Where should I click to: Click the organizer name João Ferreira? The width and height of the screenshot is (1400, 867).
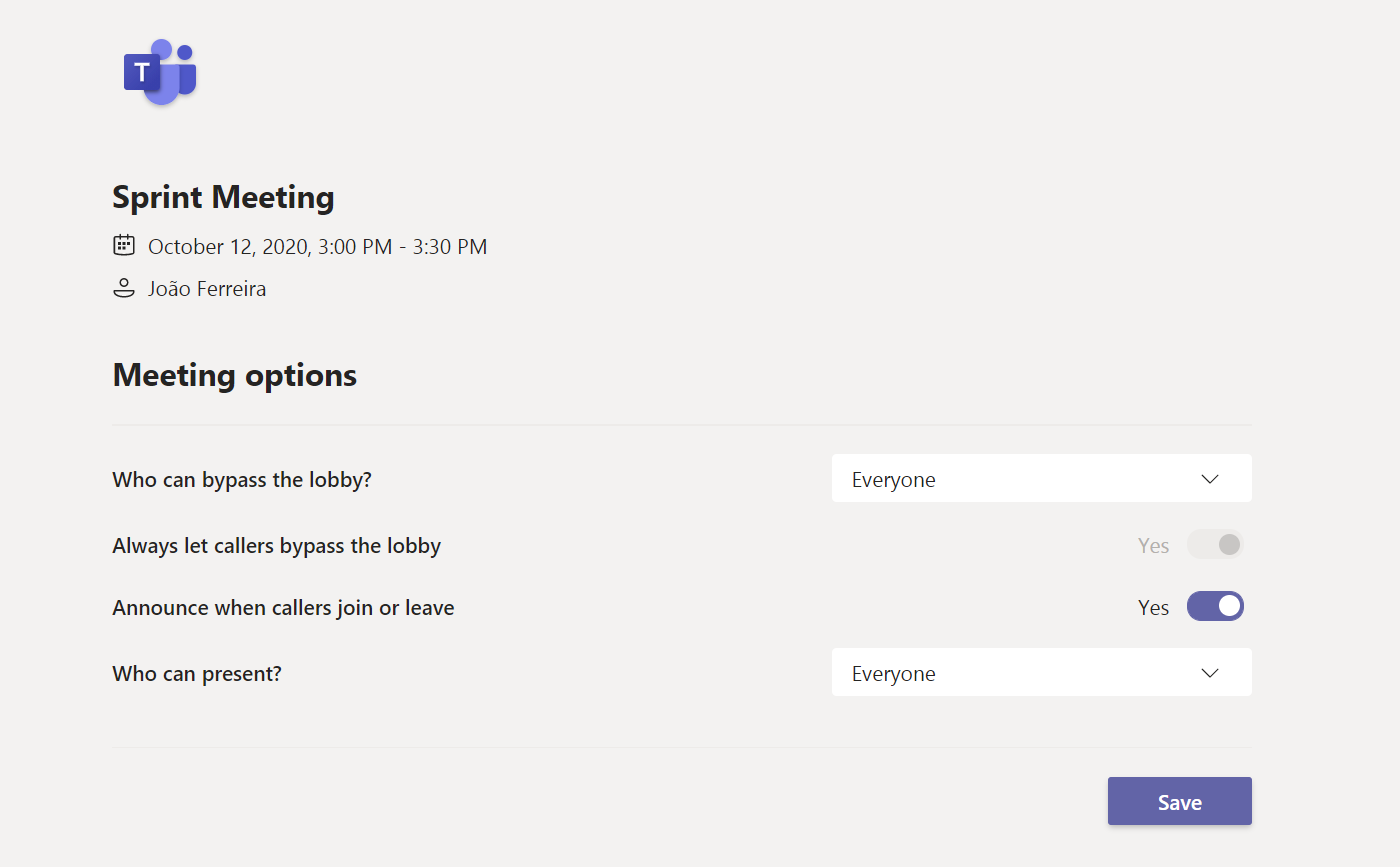pyautogui.click(x=206, y=288)
